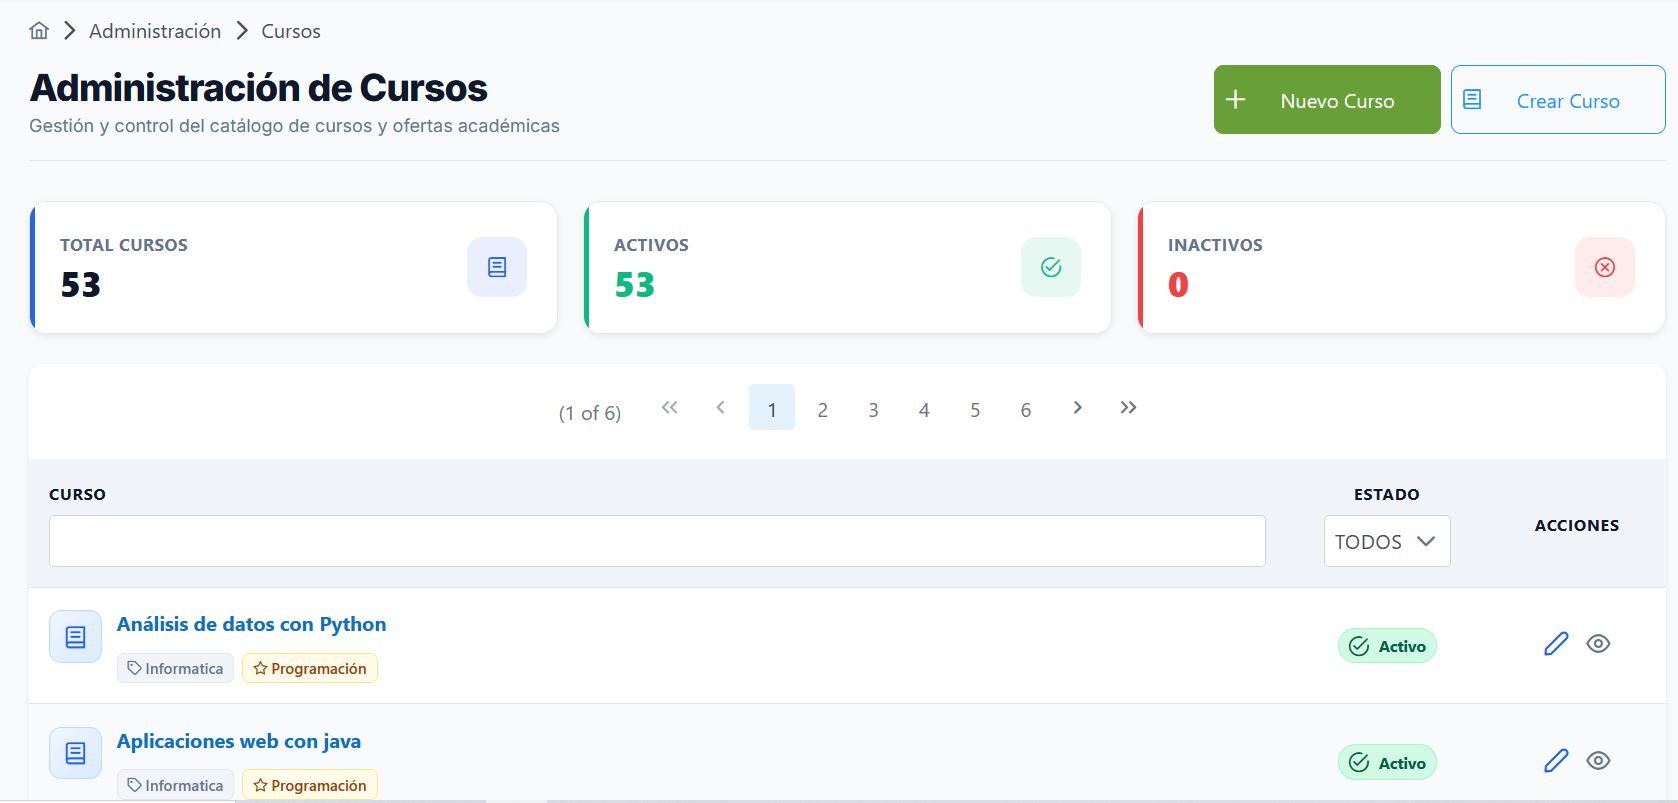Focus the Curso filter text field
The height and width of the screenshot is (803, 1678).
click(657, 541)
